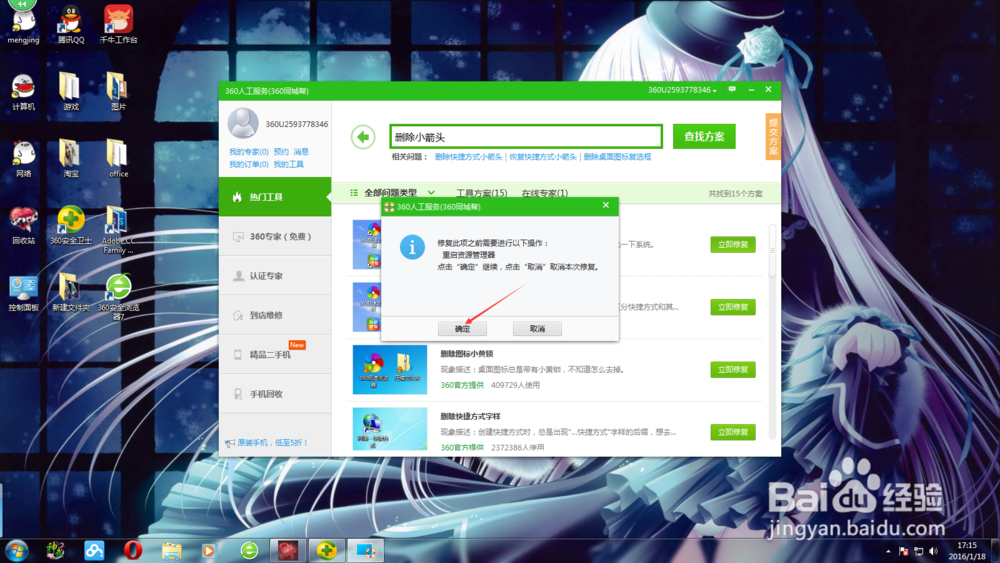Open 精品二手机 in the sidebar
This screenshot has width=1000, height=563.
tap(275, 355)
